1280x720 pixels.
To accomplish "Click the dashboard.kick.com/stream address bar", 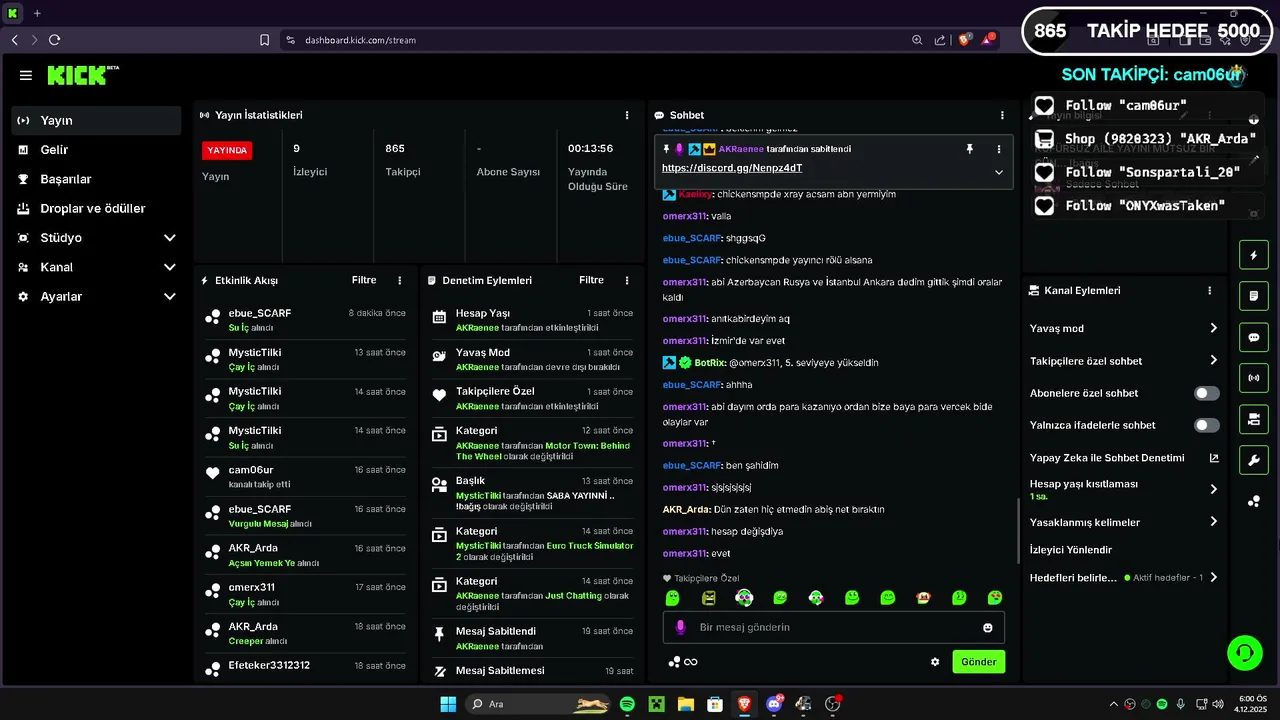I will (x=360, y=40).
